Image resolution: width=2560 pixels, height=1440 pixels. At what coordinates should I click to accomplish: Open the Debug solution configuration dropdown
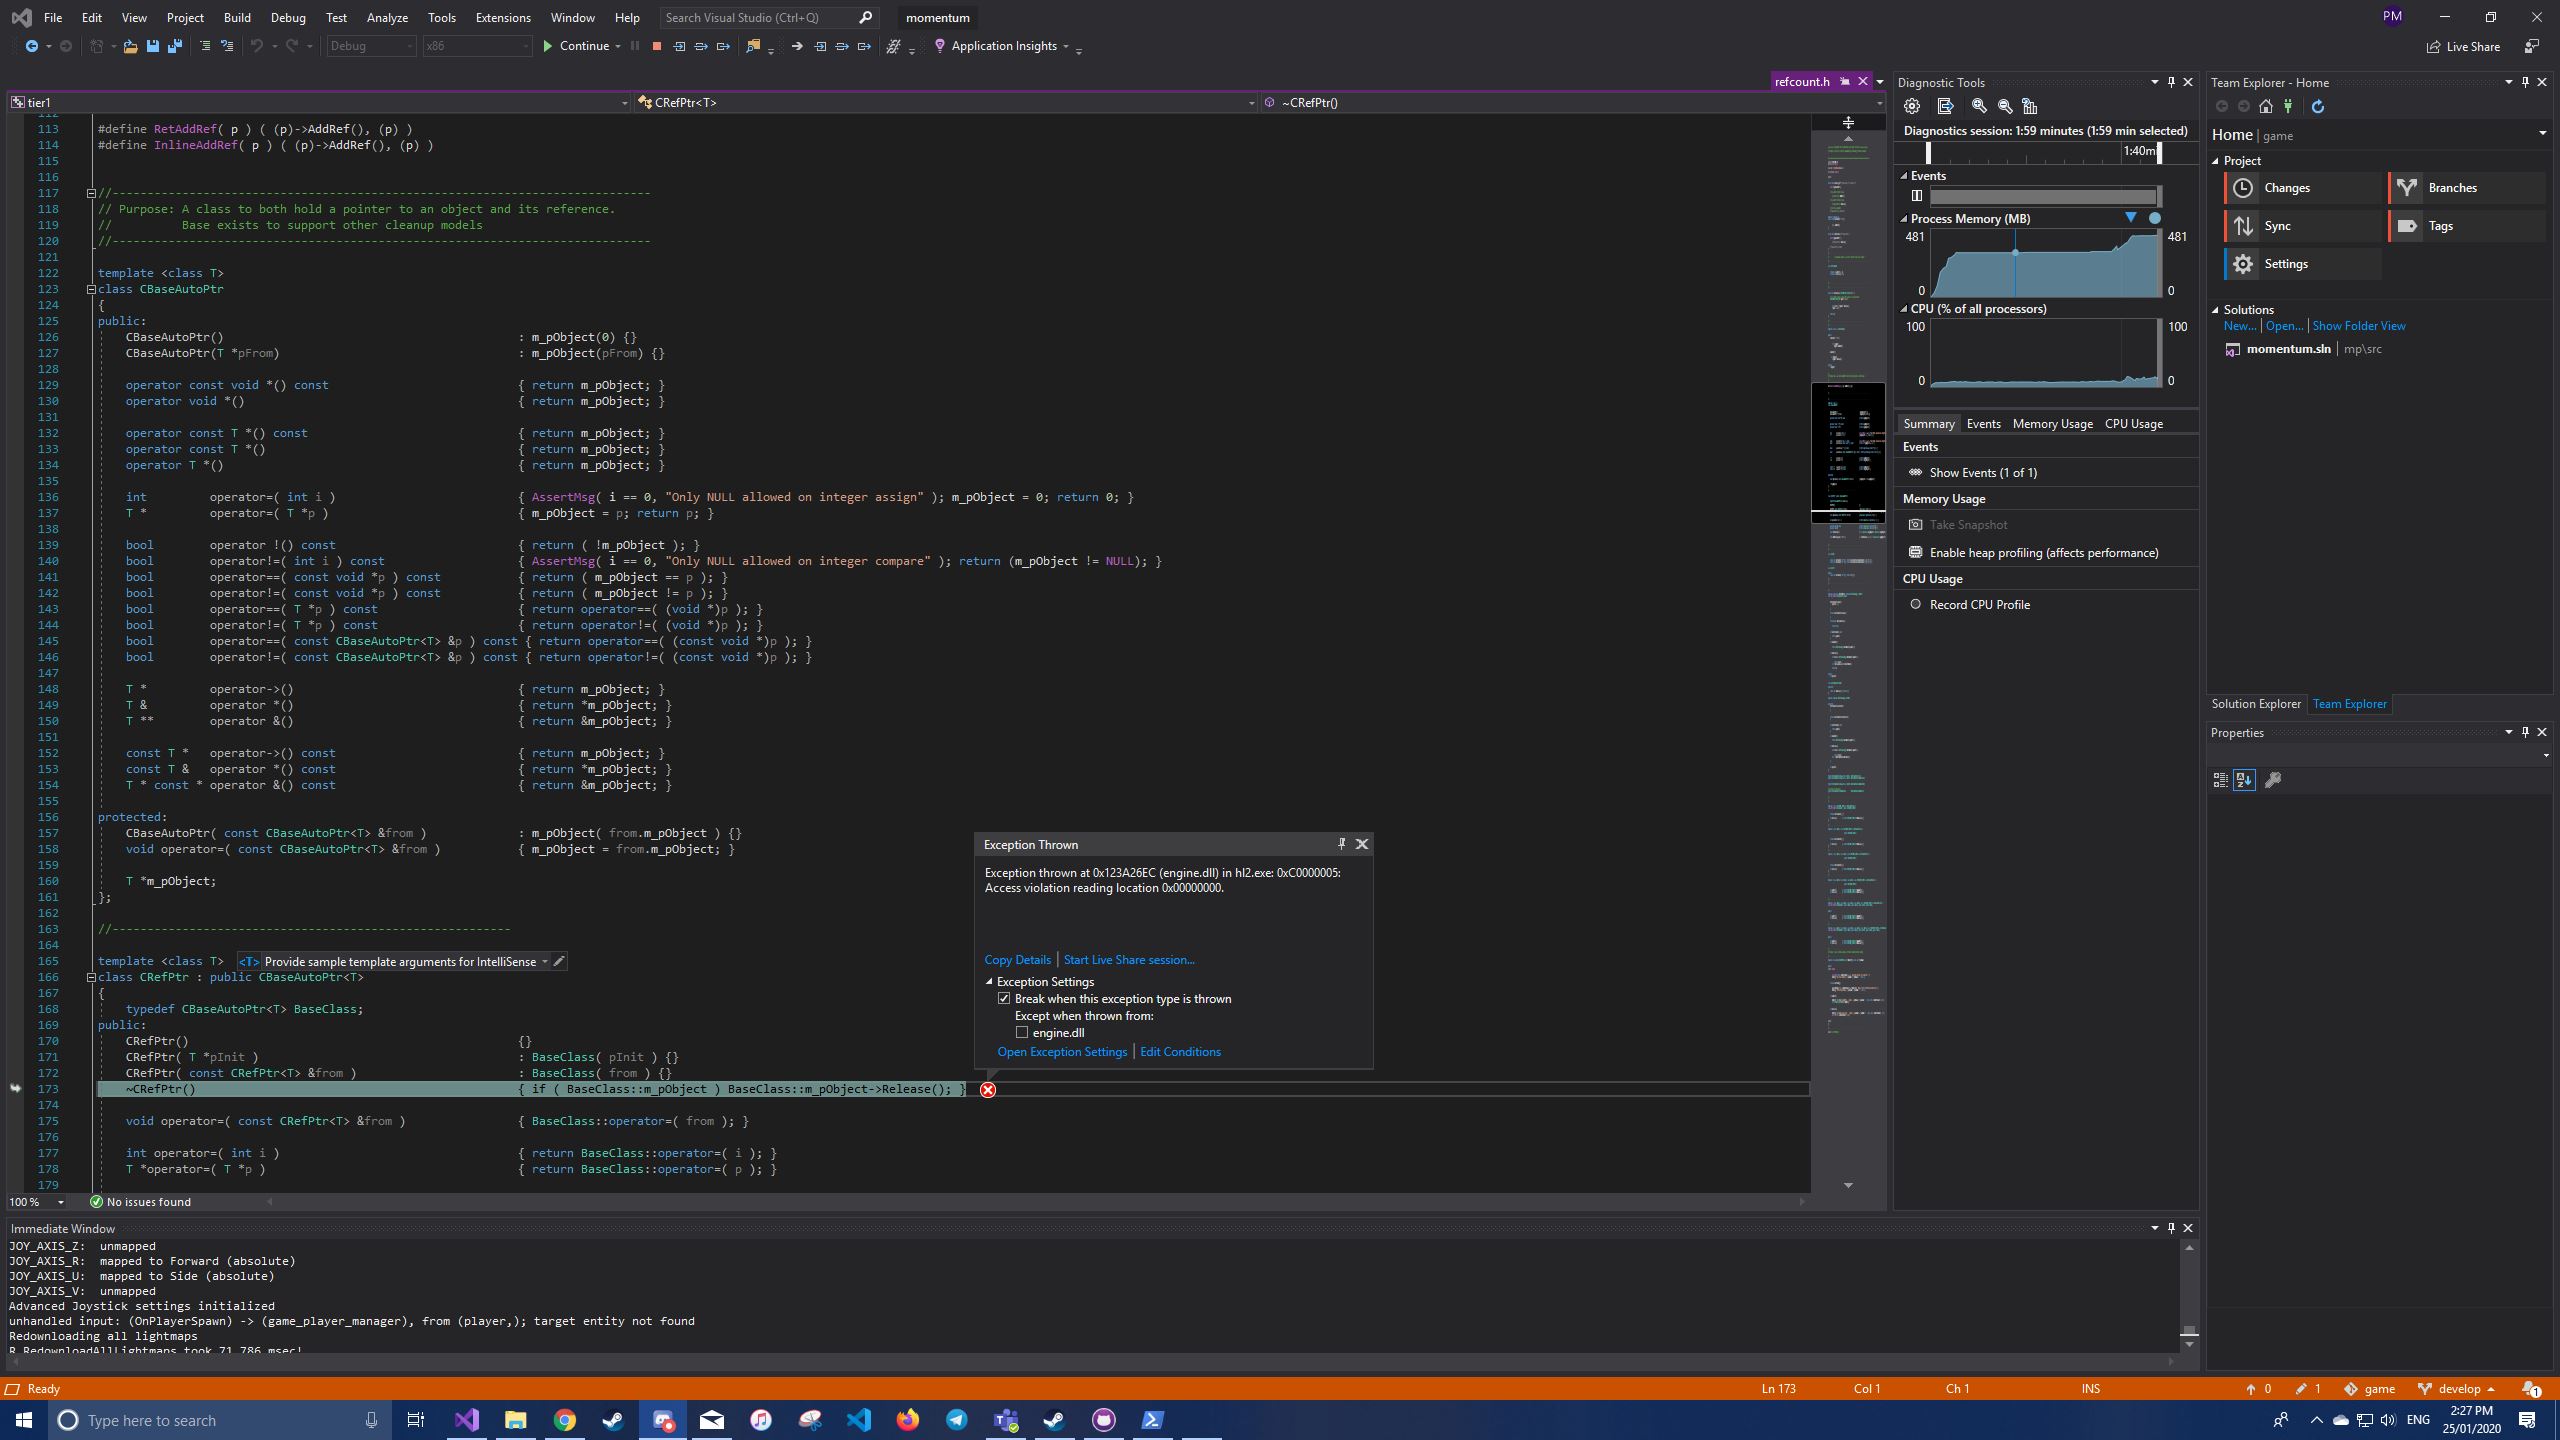(x=371, y=46)
